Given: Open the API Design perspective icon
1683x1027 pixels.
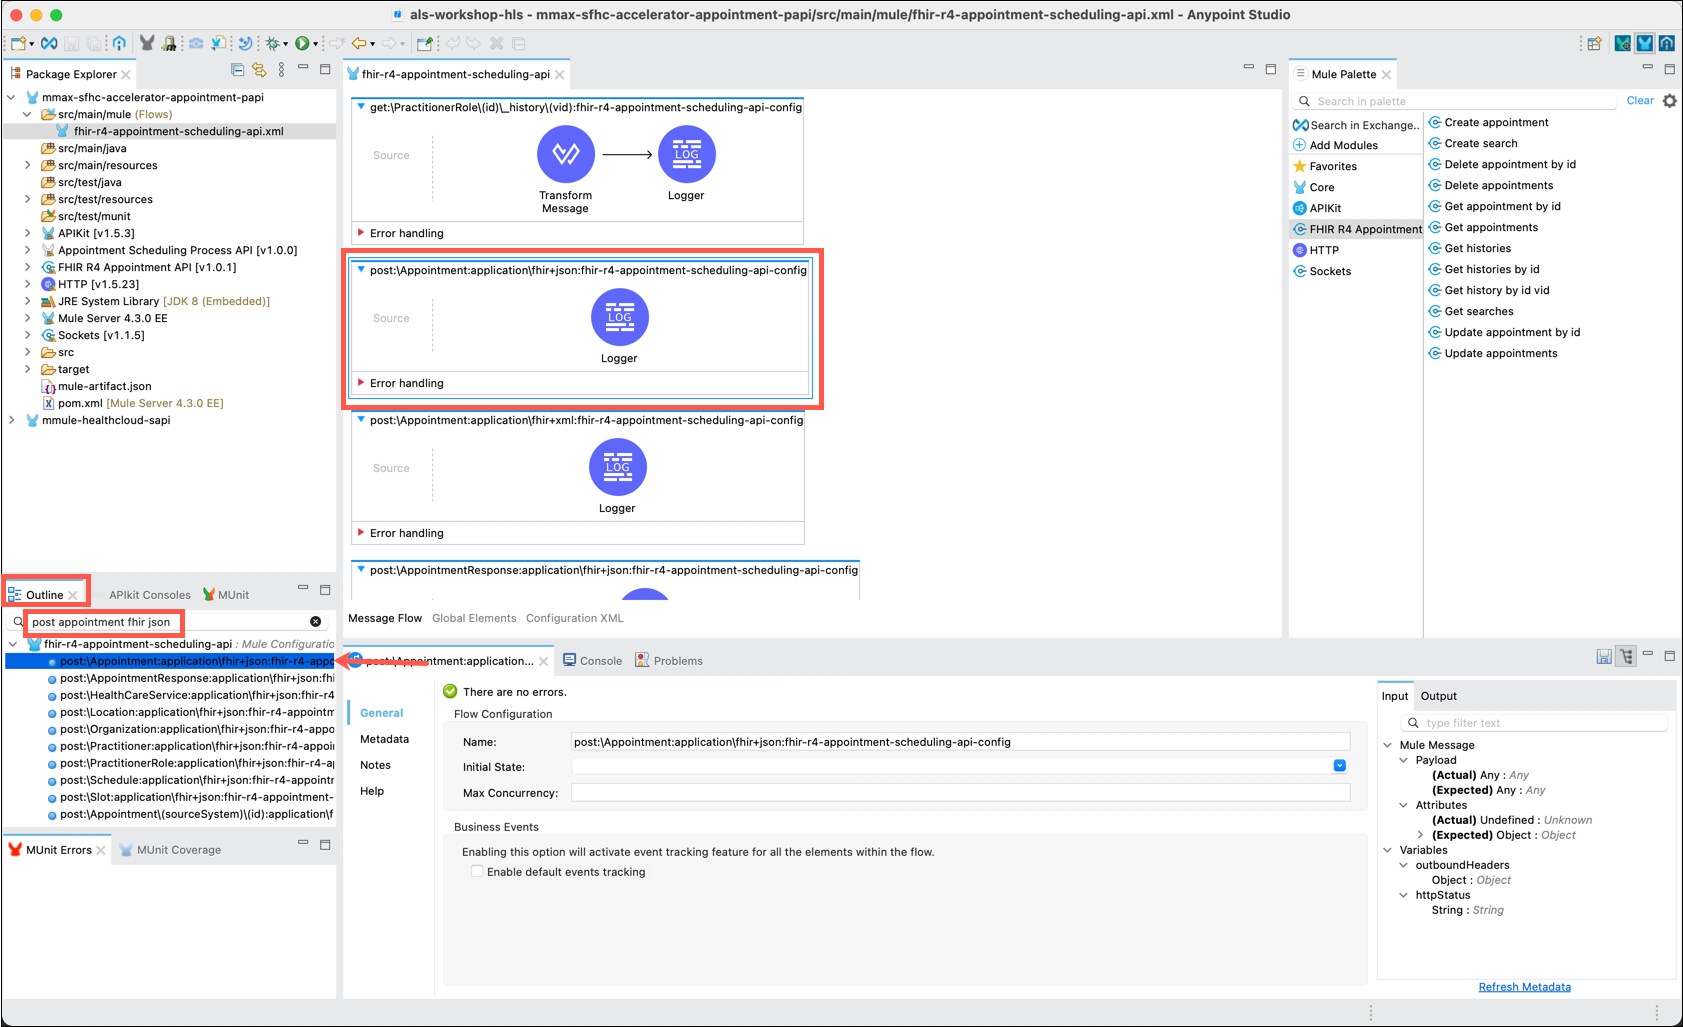Looking at the screenshot, I should tap(1667, 44).
